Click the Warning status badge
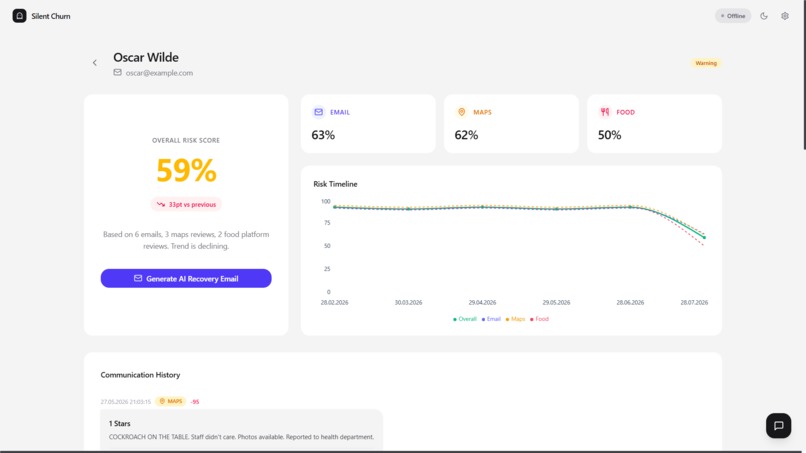 coord(706,63)
